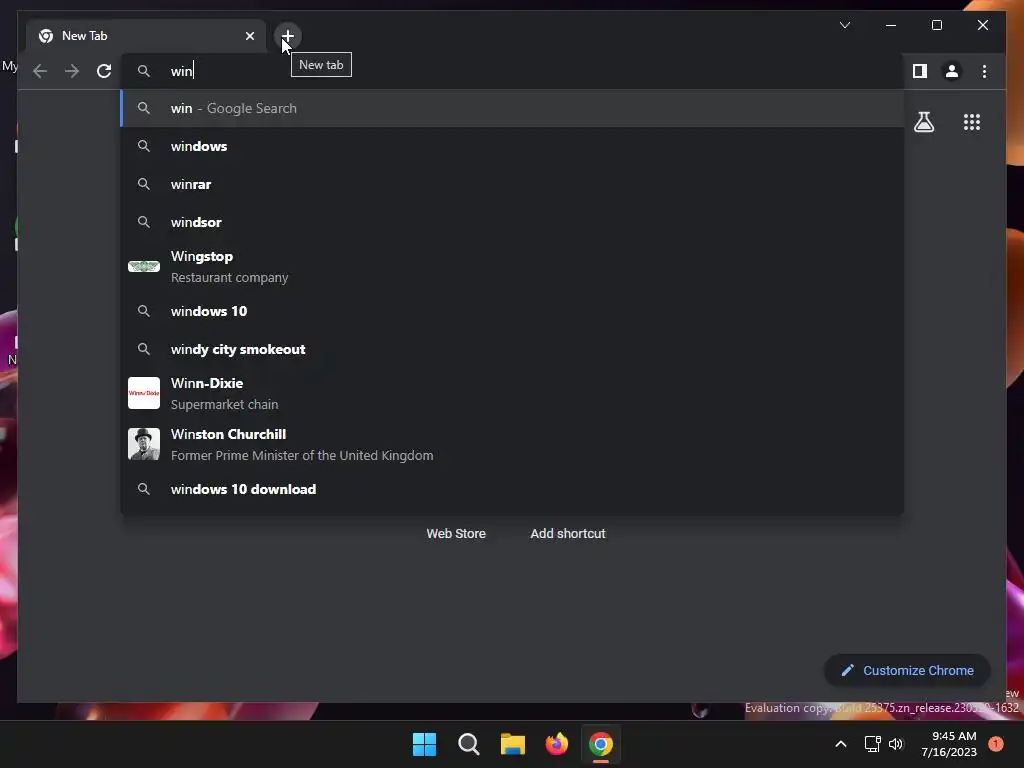Open a new tab with plus button
This screenshot has width=1024, height=768.
[x=287, y=36]
